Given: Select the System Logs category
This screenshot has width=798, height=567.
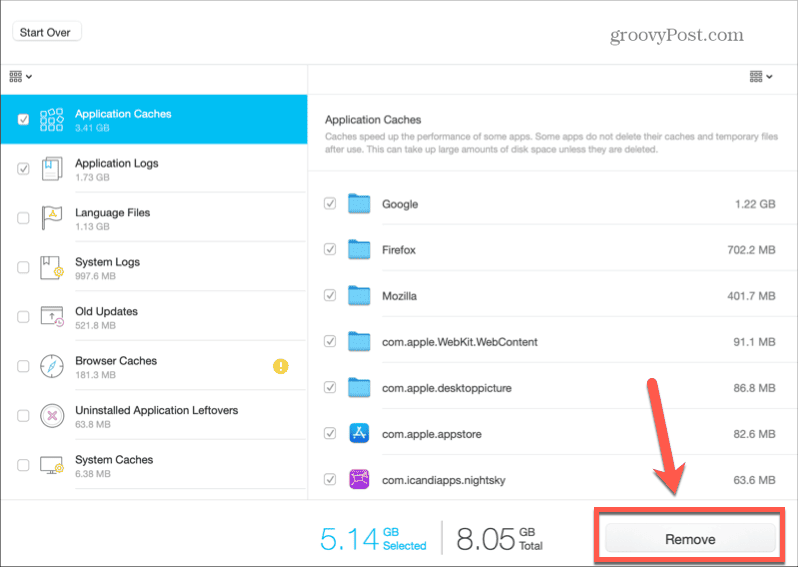Looking at the screenshot, I should point(154,267).
